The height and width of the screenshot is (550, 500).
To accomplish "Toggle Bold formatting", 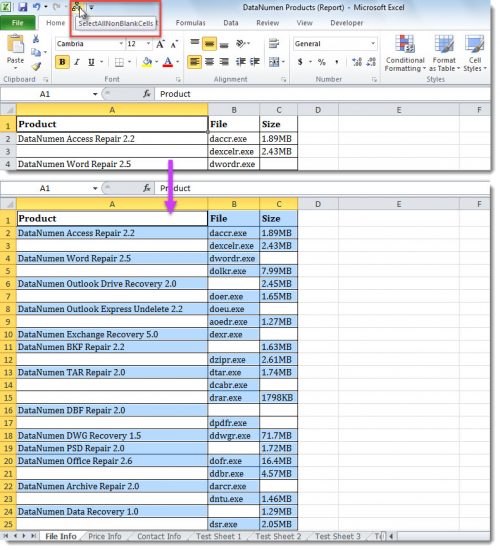I will click(x=62, y=62).
